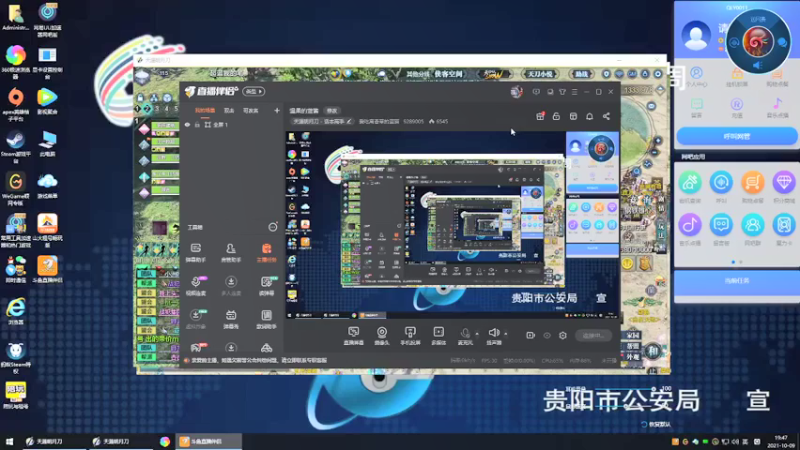800x450 pixels.
Task: Open notifications bell icon
Action: (589, 116)
